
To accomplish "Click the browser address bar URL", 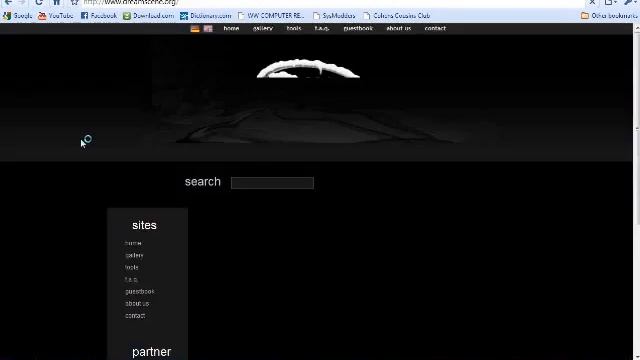I will (x=131, y=2).
